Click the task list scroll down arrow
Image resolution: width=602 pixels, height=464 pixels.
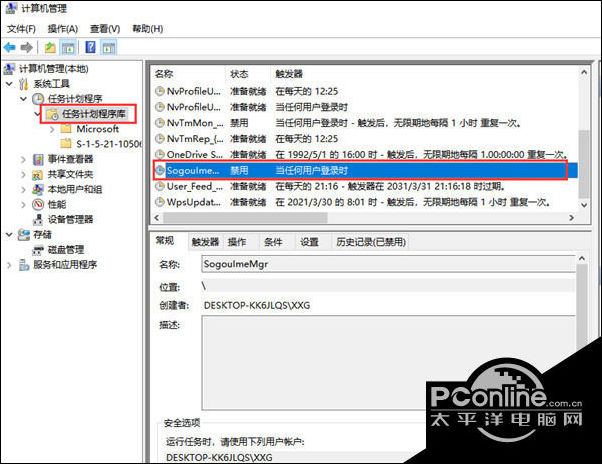pyautogui.click(x=584, y=205)
